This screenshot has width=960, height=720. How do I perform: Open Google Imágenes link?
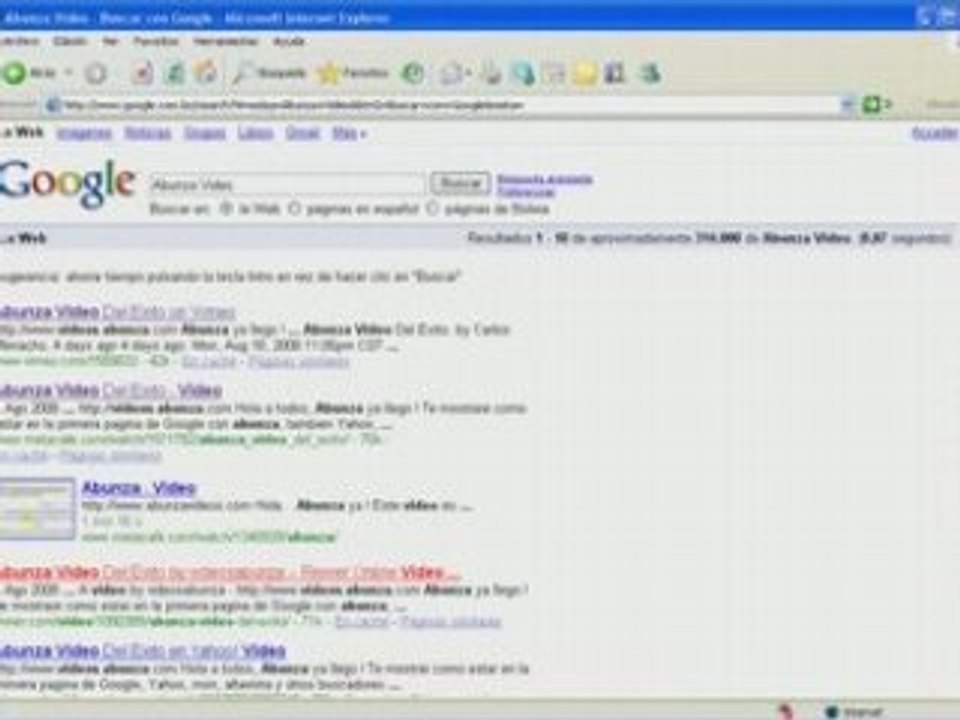[x=84, y=133]
